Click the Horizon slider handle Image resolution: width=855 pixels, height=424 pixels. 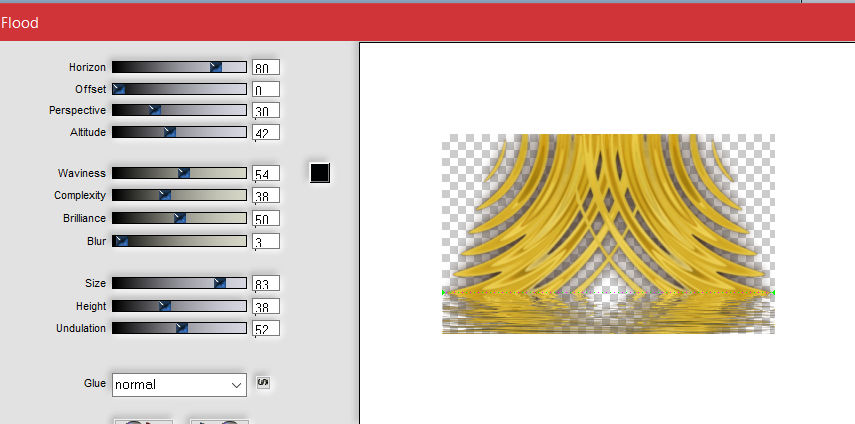coord(216,67)
